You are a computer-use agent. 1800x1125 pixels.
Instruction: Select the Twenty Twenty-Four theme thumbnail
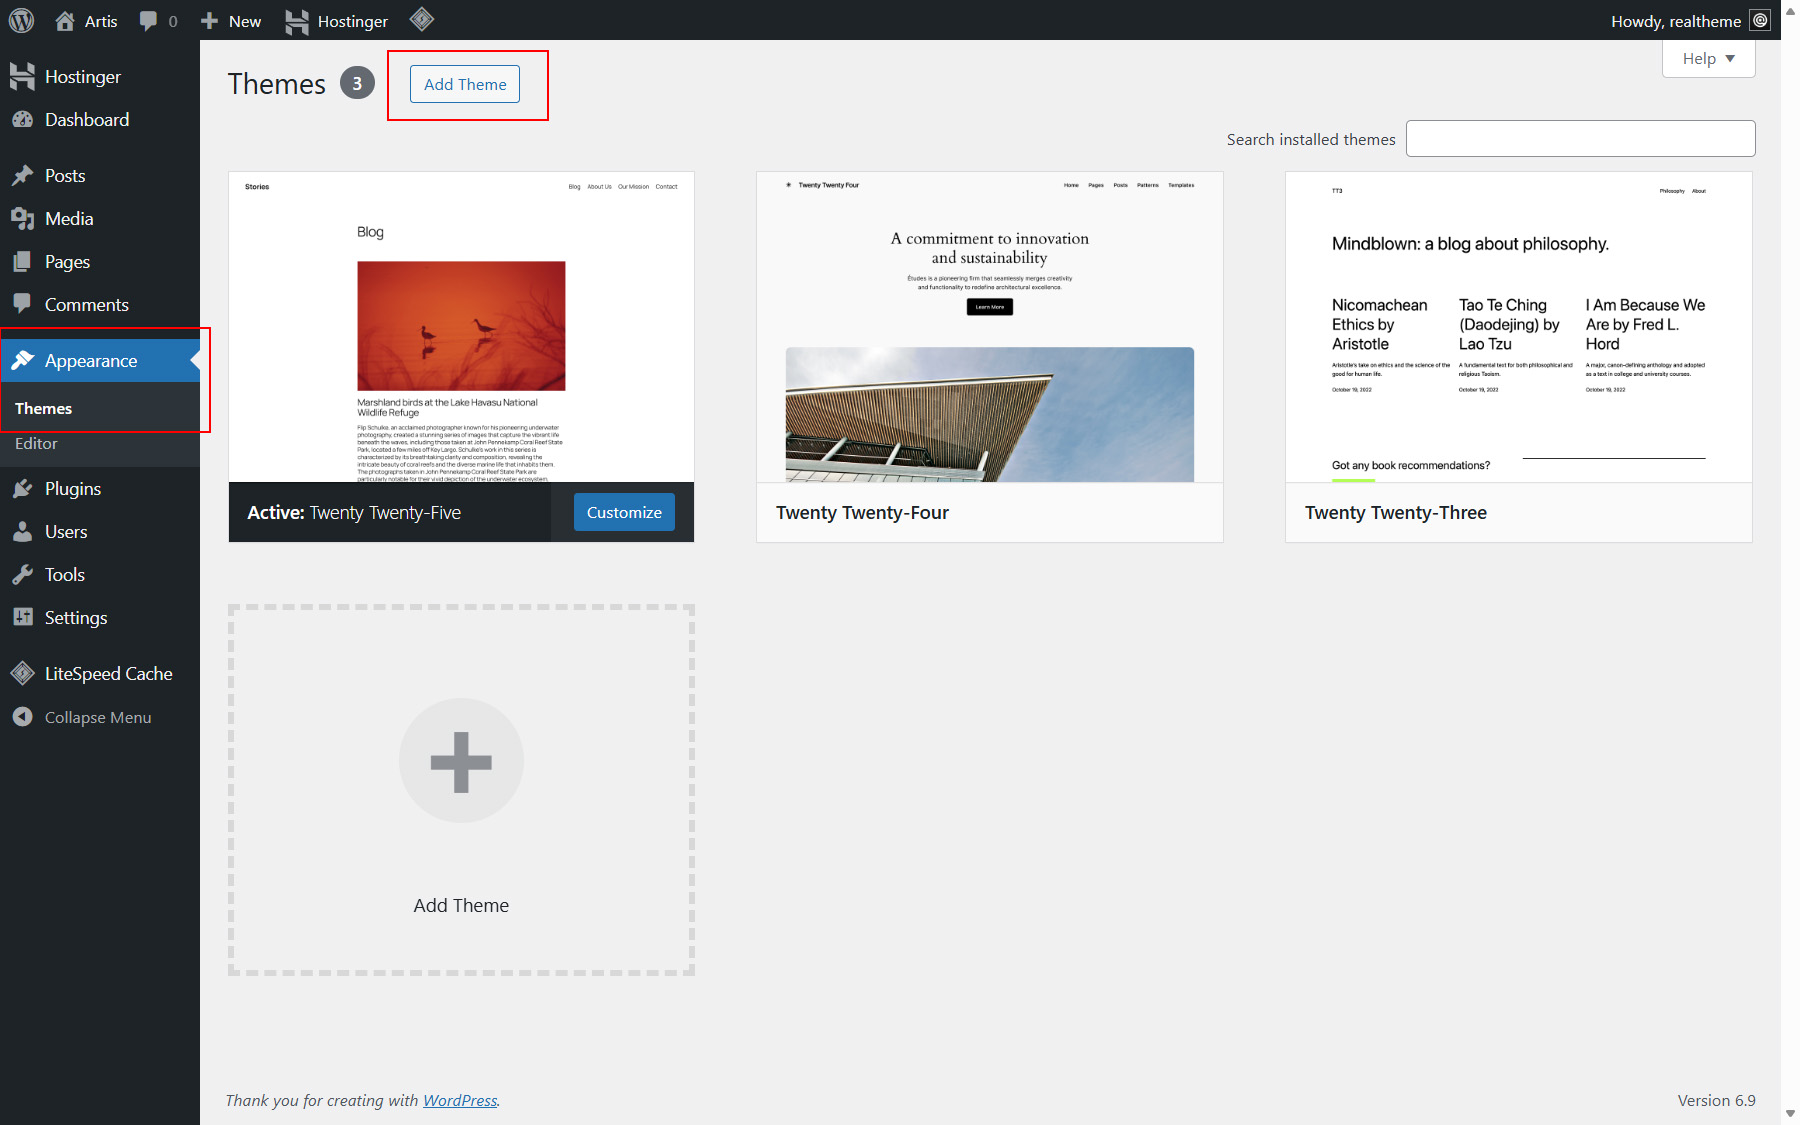coord(989,328)
